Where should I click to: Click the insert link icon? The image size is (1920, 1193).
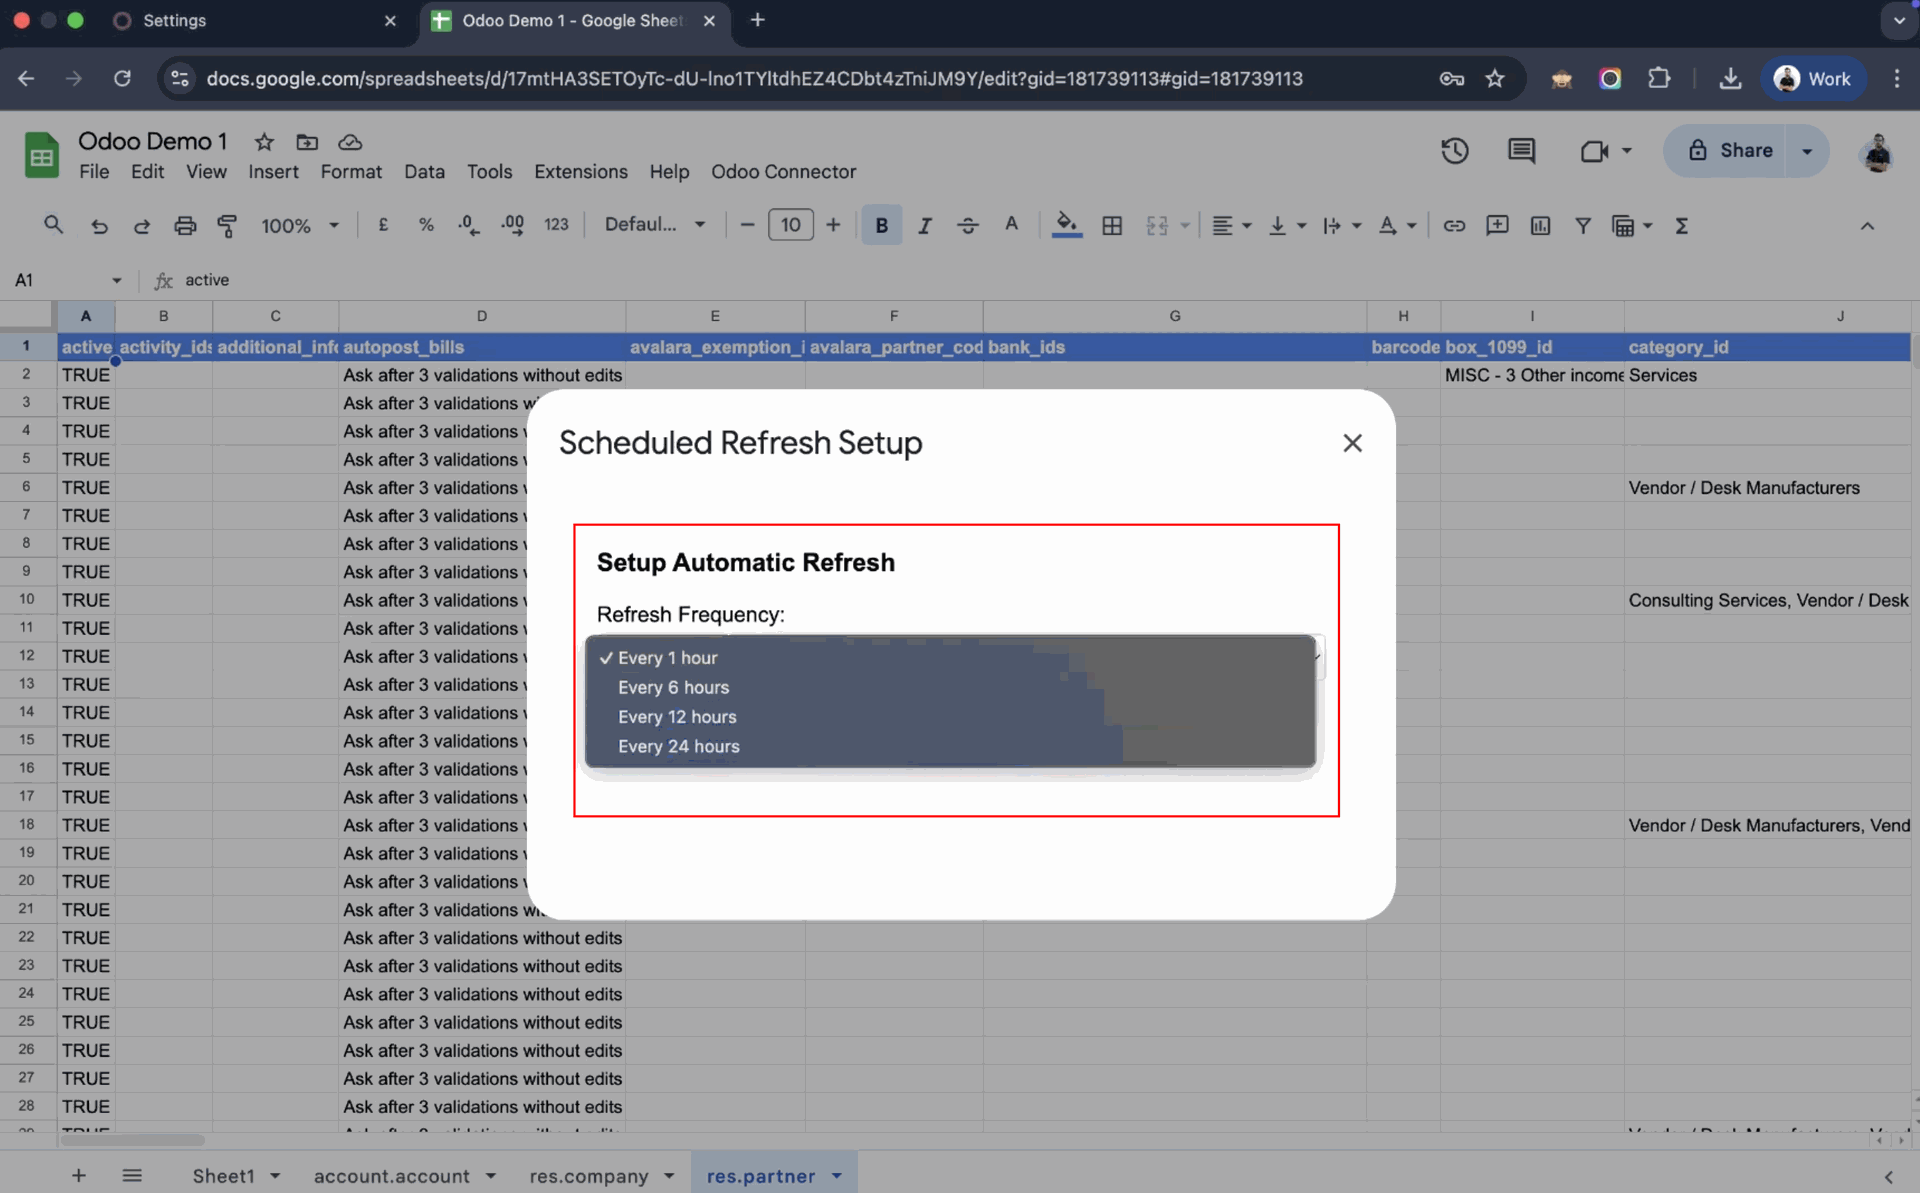pos(1454,226)
